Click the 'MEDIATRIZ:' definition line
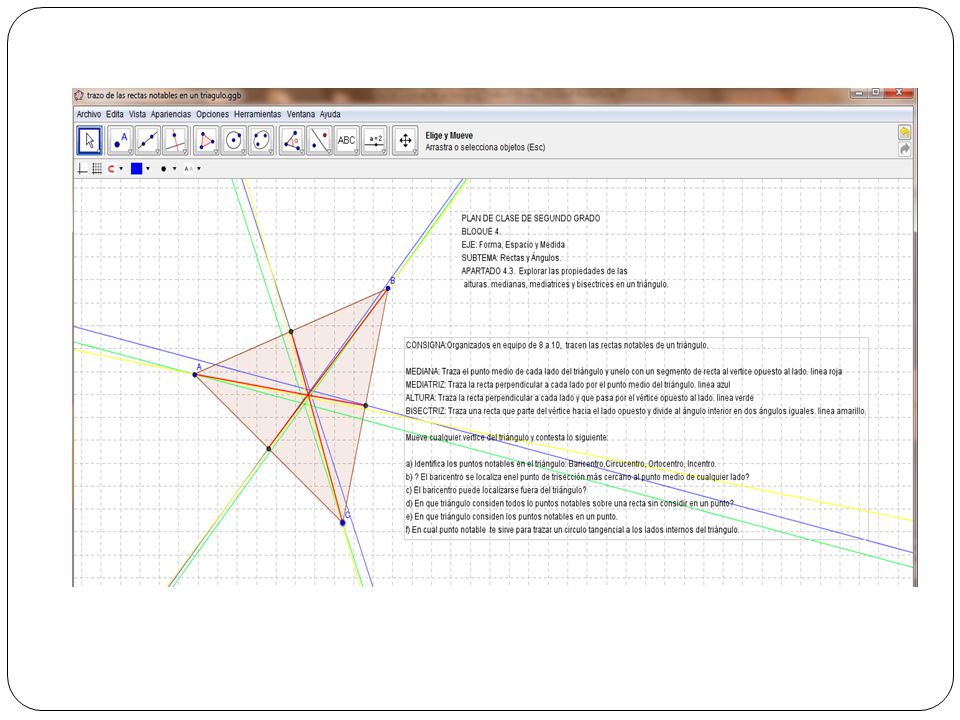Screen dimensions: 960x720 pos(568,384)
